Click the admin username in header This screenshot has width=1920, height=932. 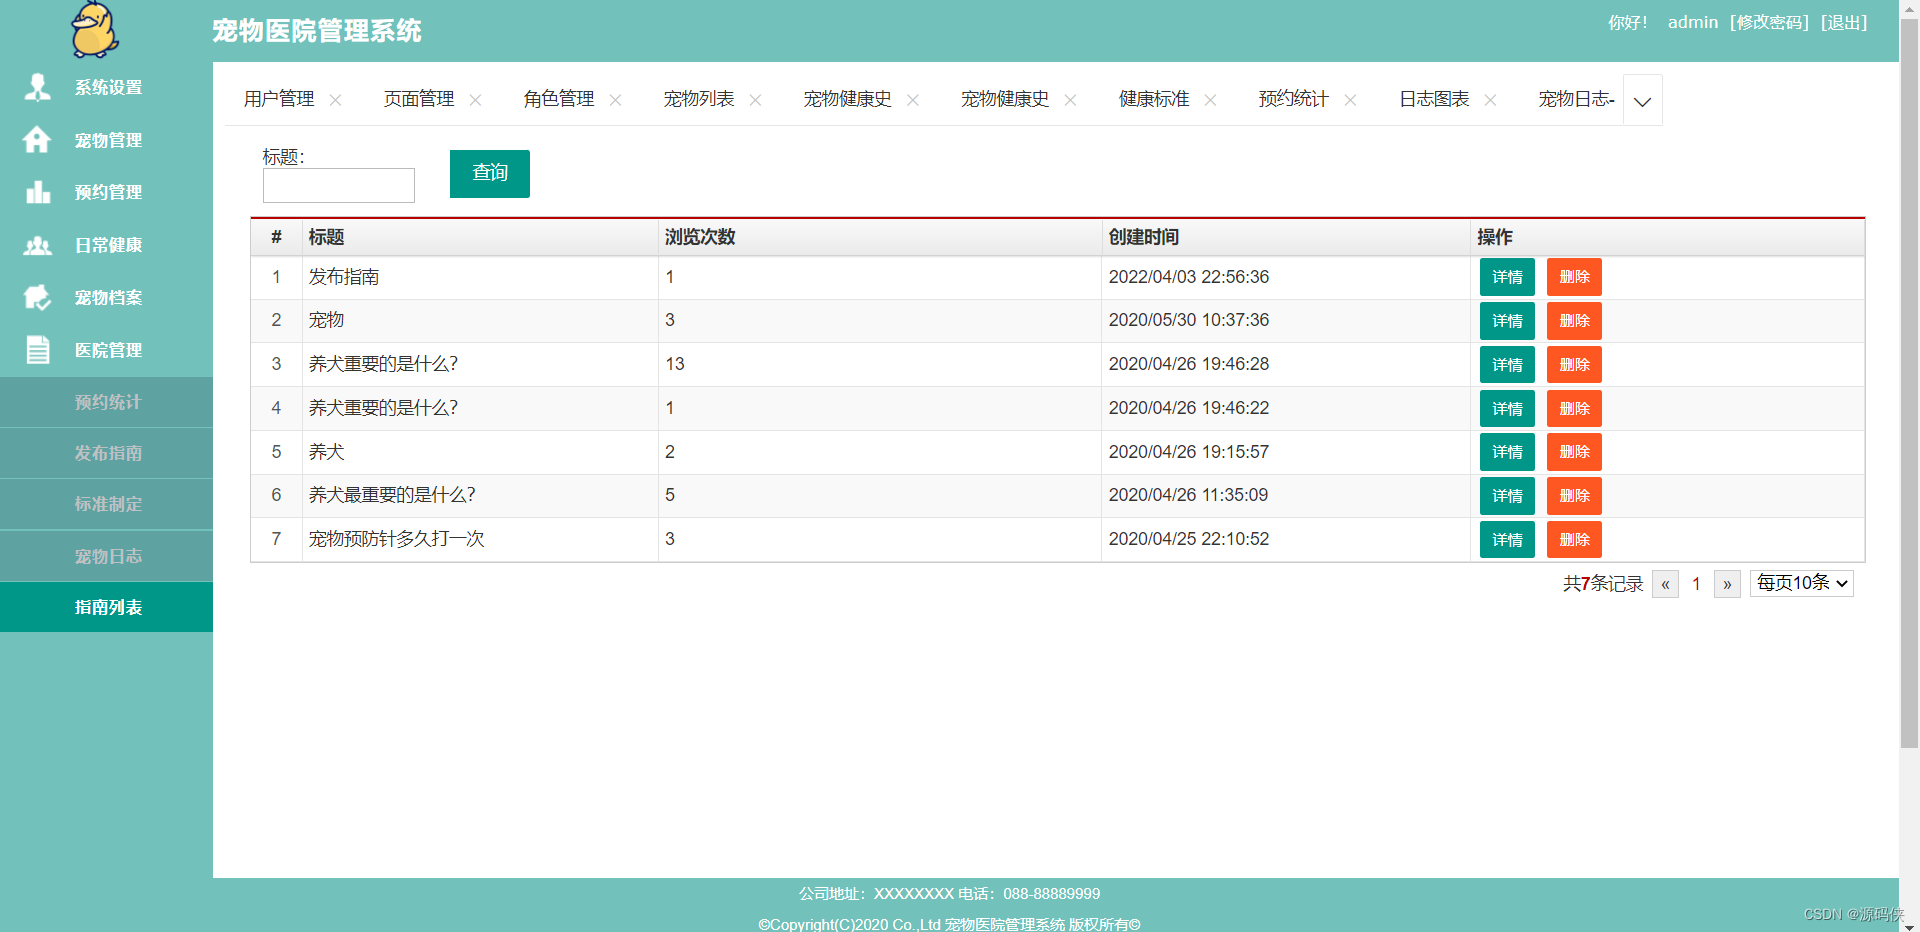point(1692,22)
